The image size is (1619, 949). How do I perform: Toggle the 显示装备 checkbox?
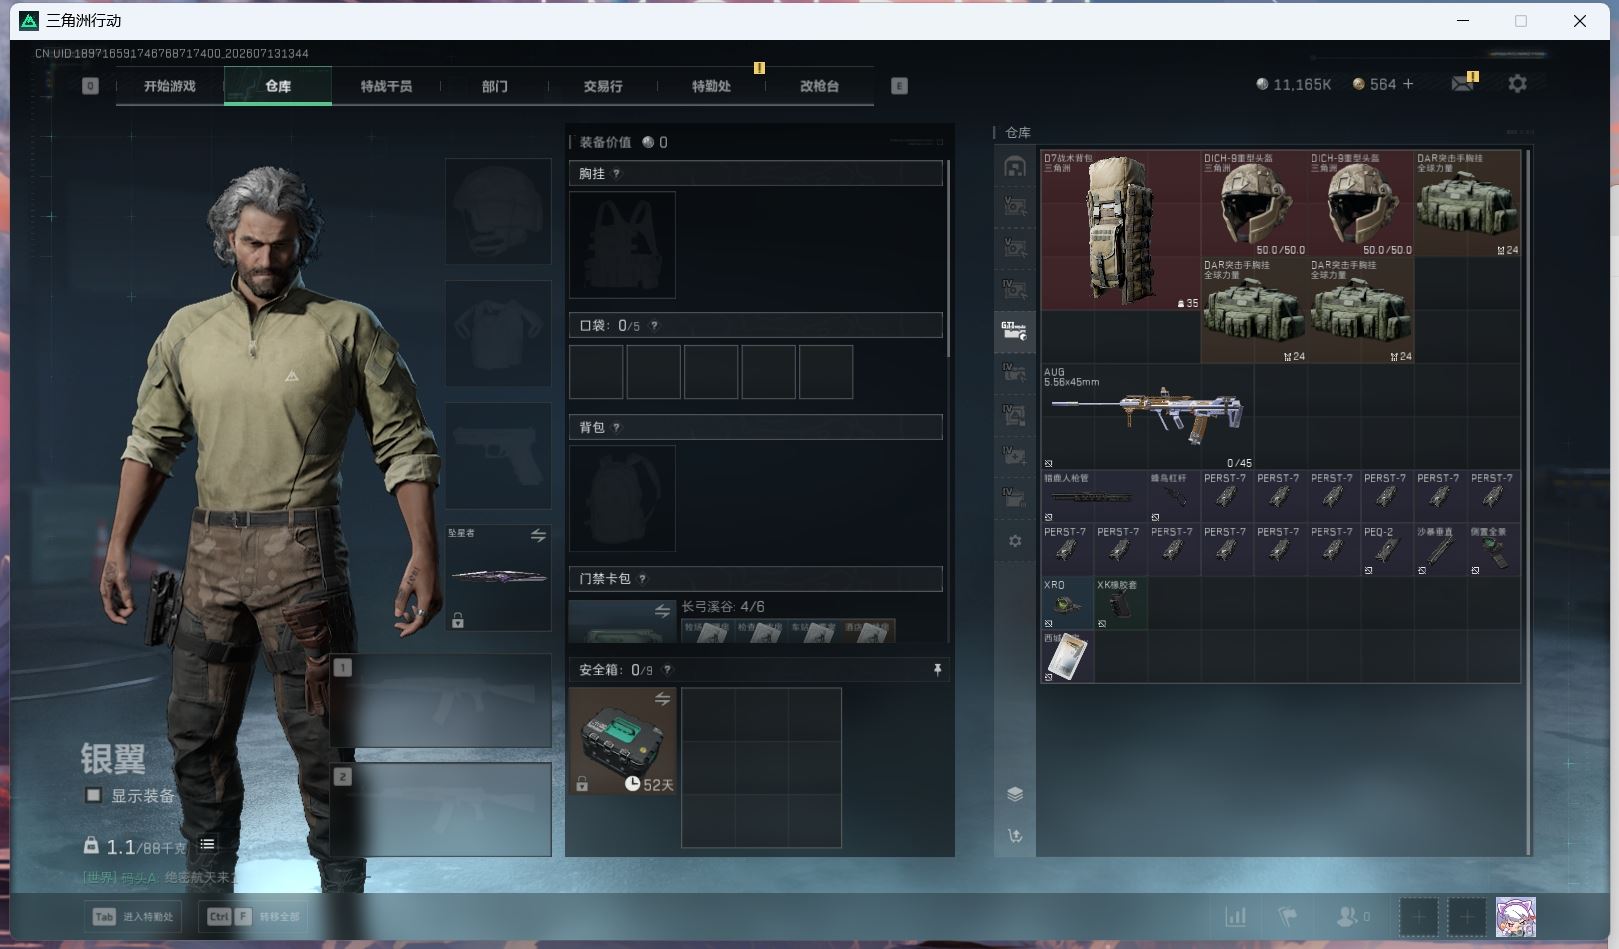pyautogui.click(x=93, y=795)
